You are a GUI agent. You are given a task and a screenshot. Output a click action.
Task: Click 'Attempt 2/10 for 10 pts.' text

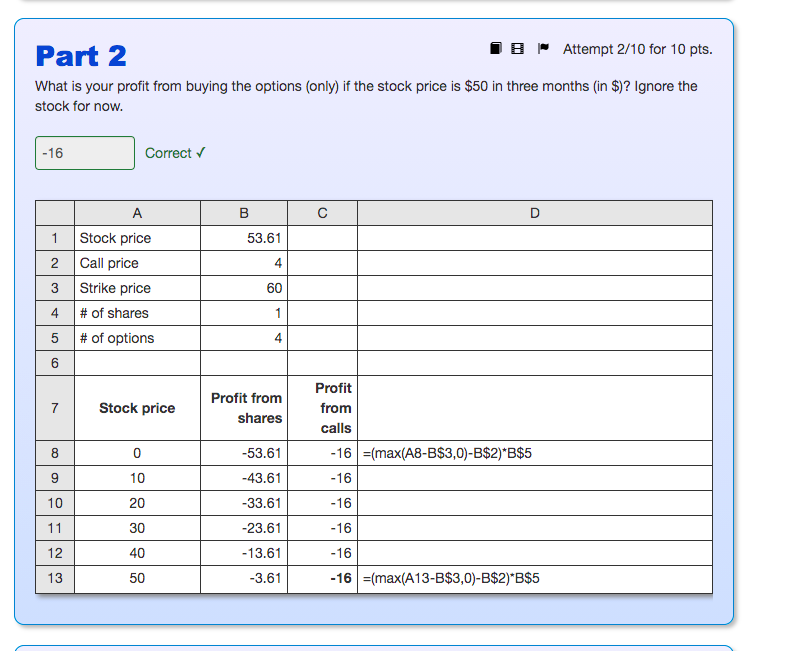click(638, 49)
